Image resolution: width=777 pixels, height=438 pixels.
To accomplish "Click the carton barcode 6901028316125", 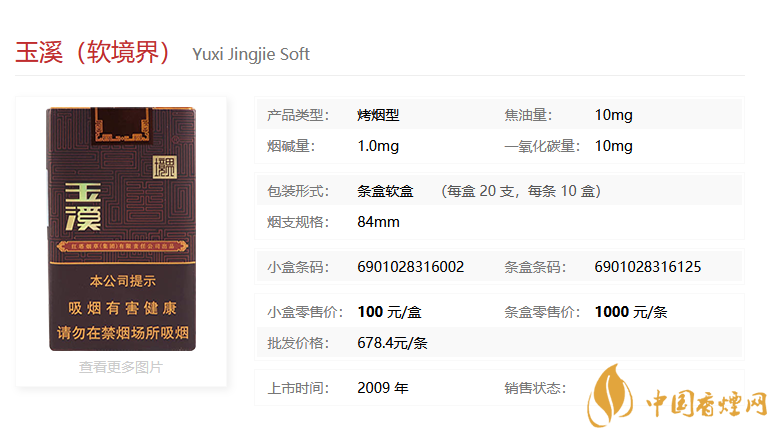I will point(648,267).
